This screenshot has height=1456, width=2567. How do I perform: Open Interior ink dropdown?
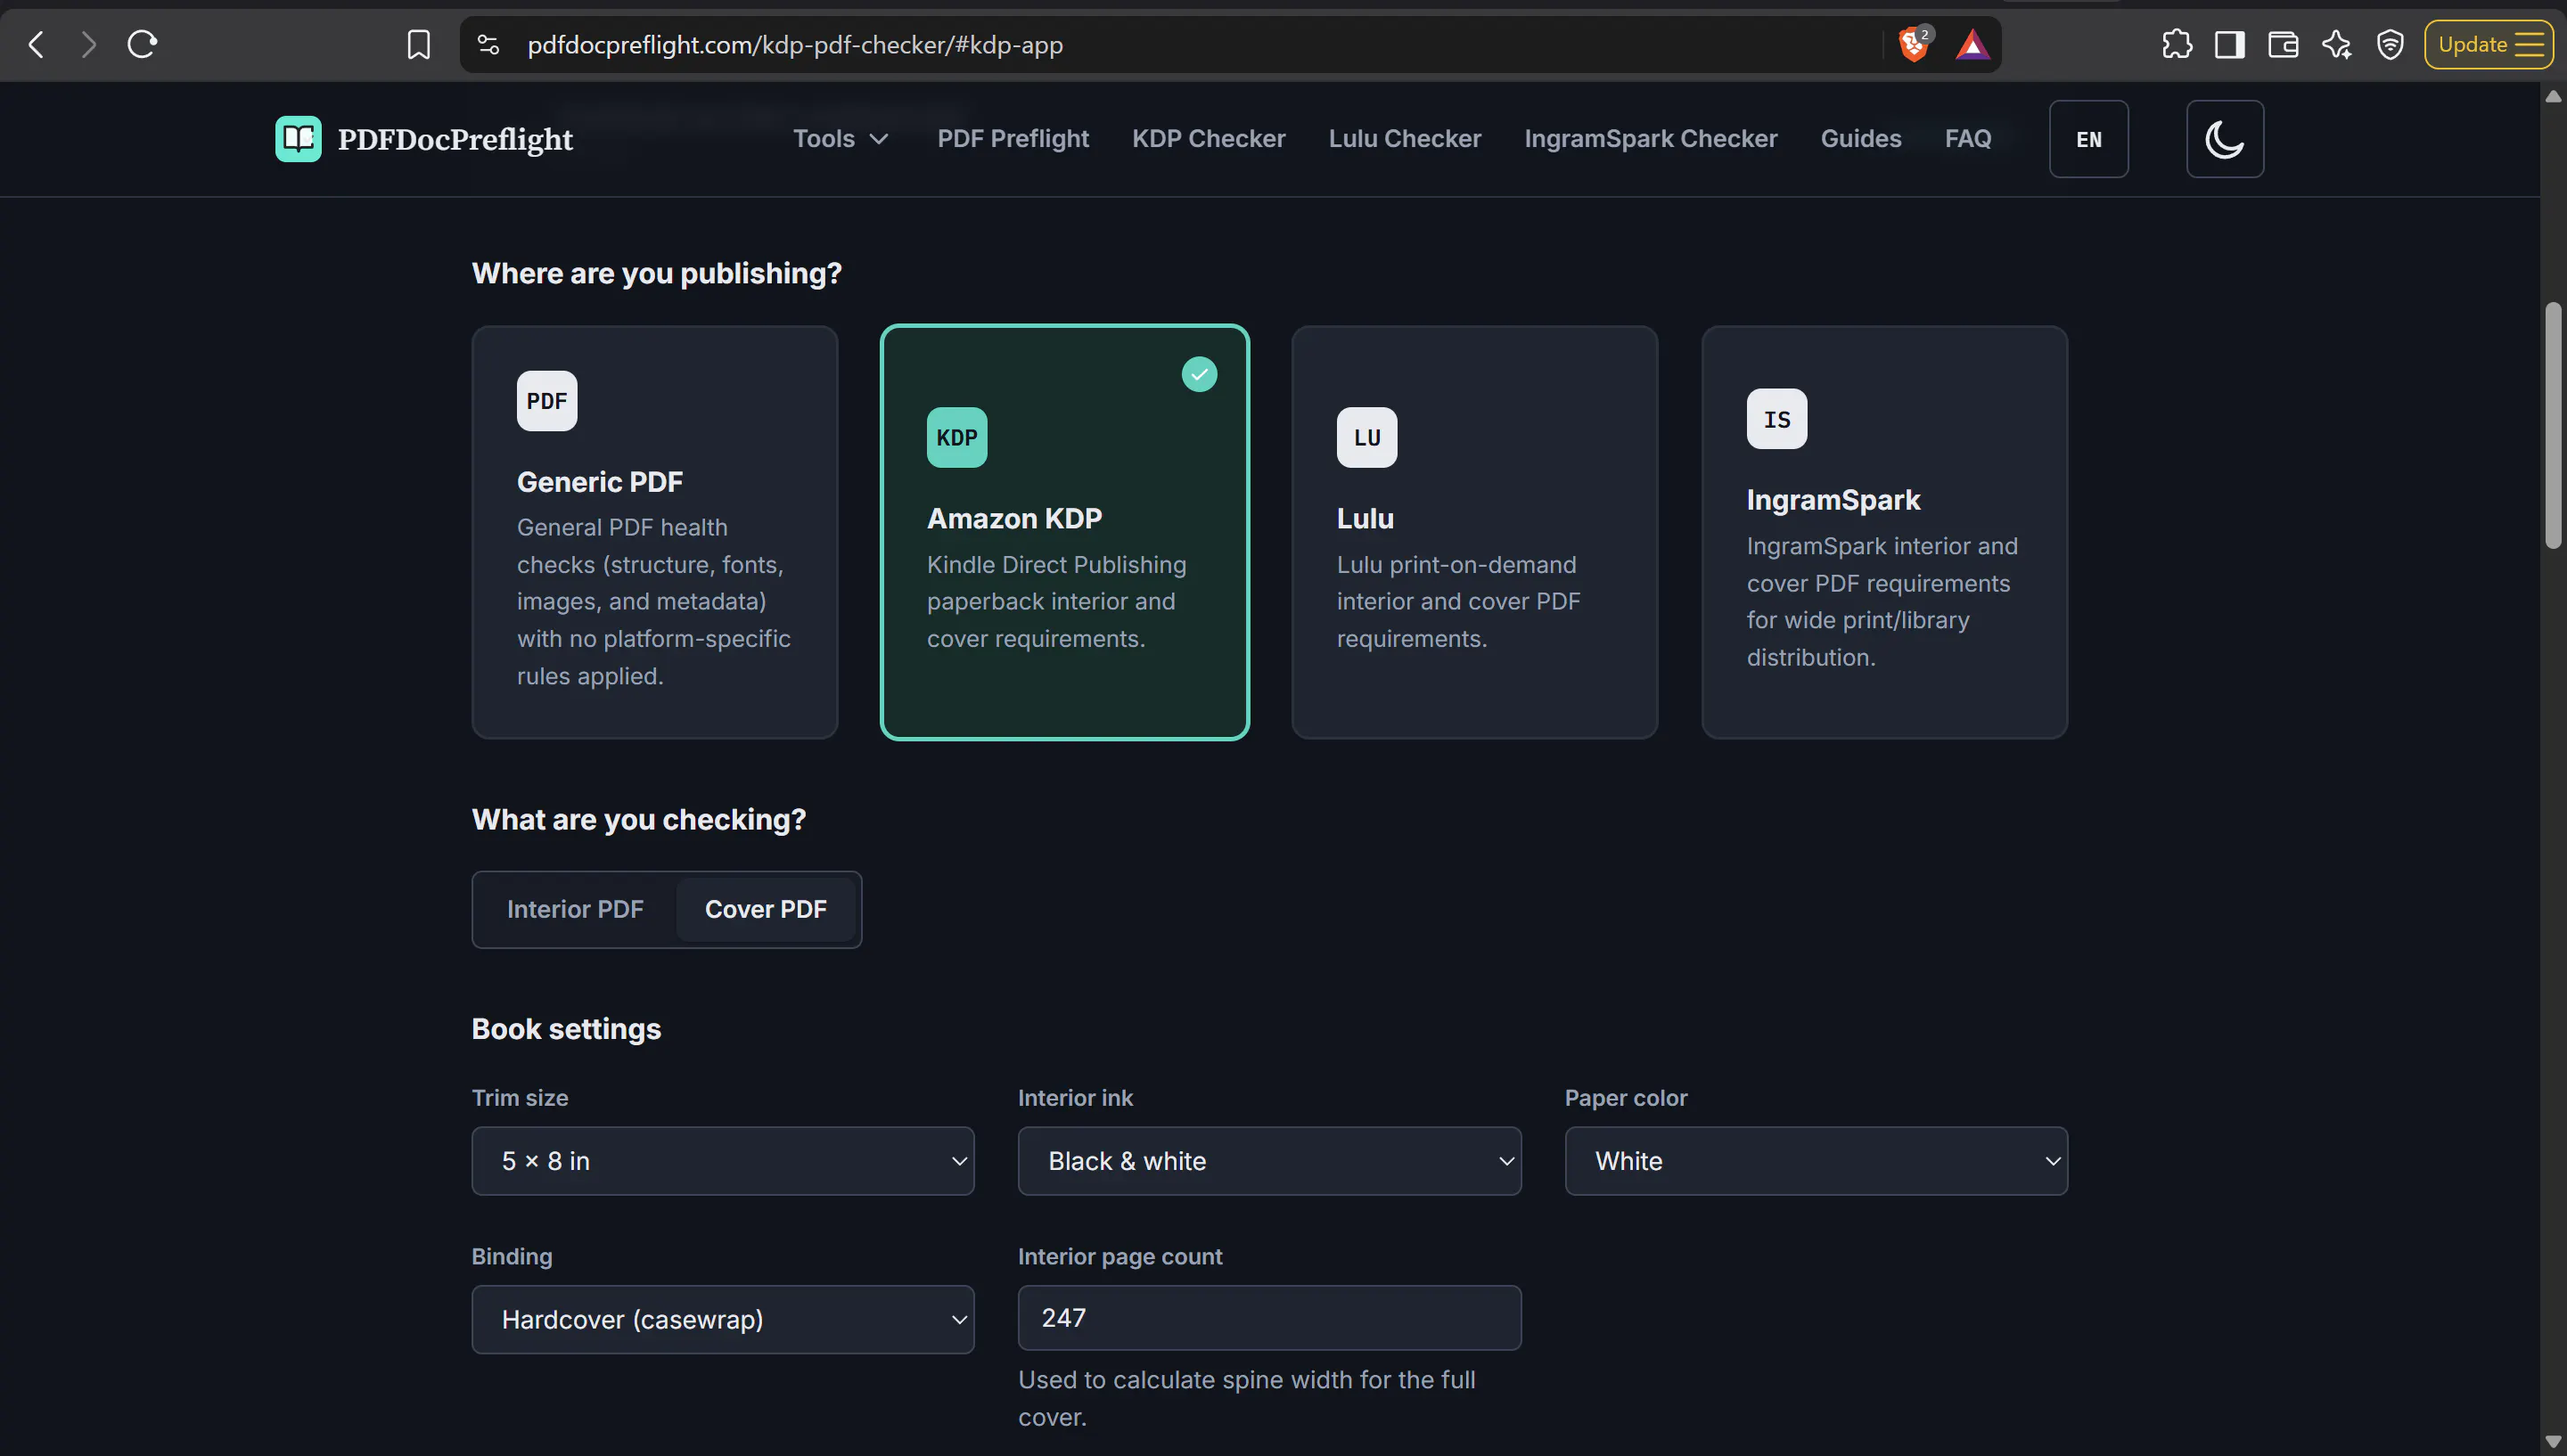pyautogui.click(x=1270, y=1161)
